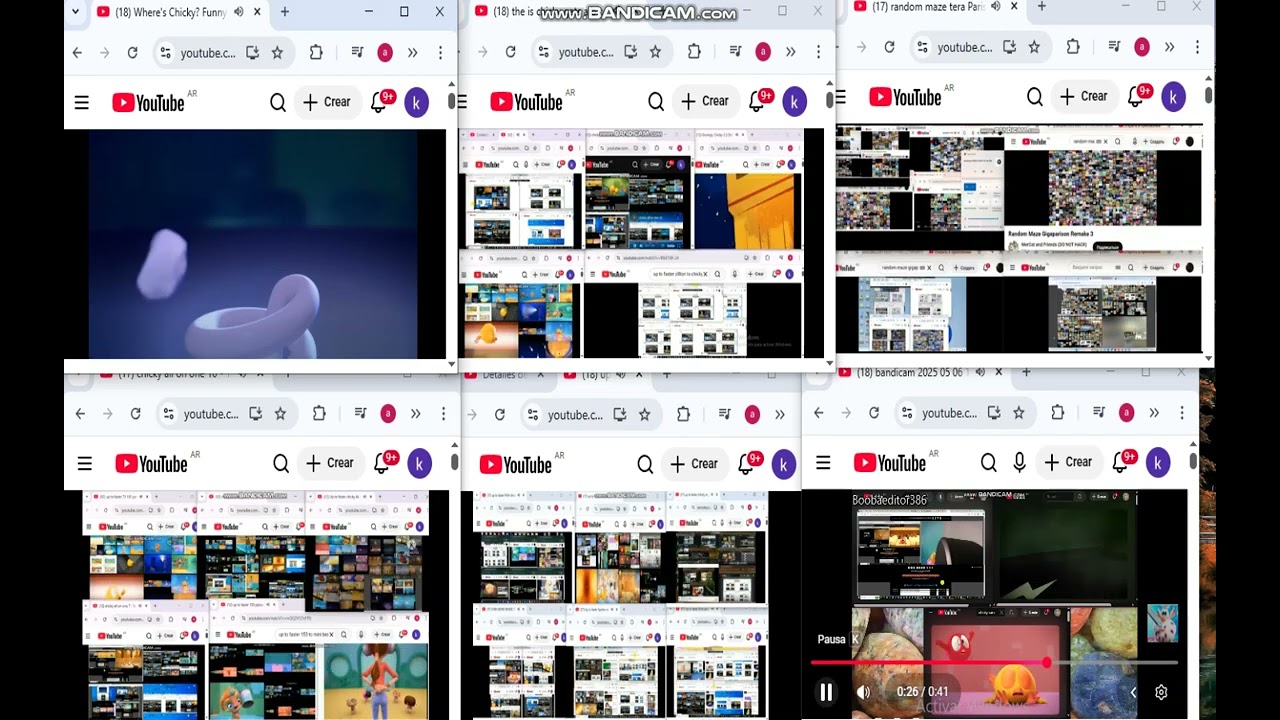Screen dimensions: 1280x720
Task: Open new tab in bandicam window
Action: click(1026, 372)
